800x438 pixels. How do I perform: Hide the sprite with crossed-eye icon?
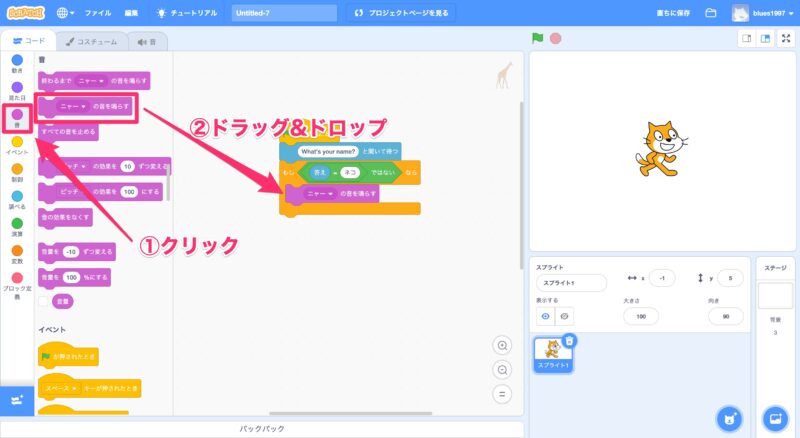(x=565, y=316)
